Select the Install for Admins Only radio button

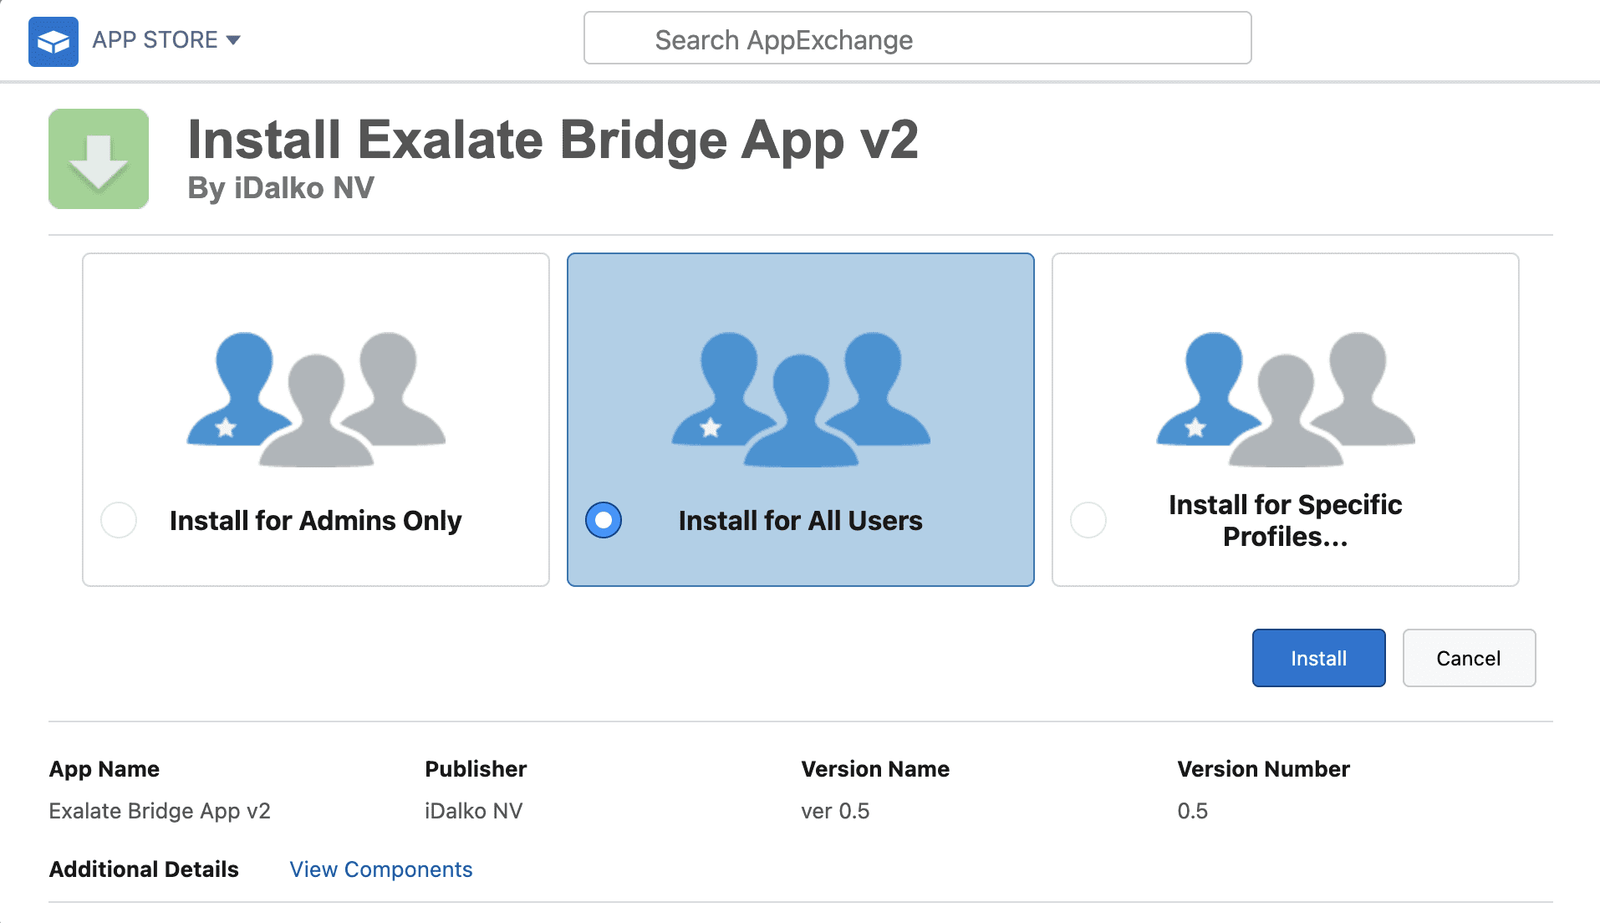click(x=119, y=520)
